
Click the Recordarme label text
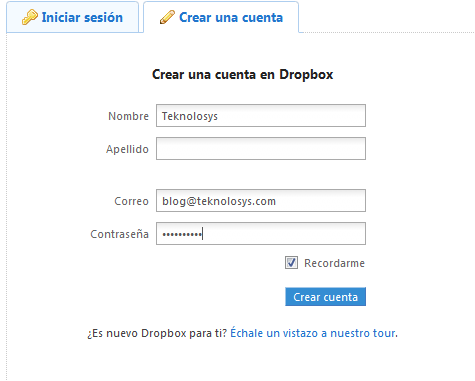[334, 263]
